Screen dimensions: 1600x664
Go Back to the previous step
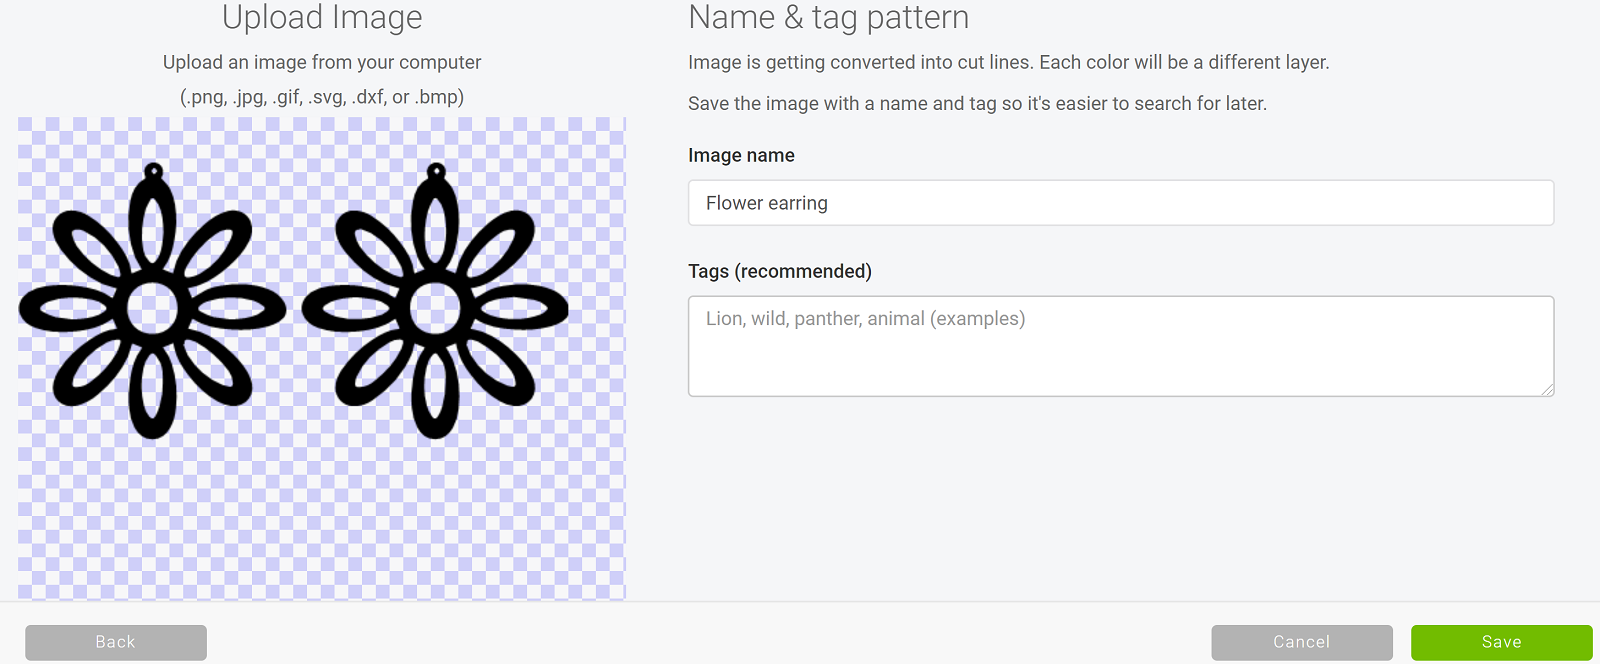[116, 642]
